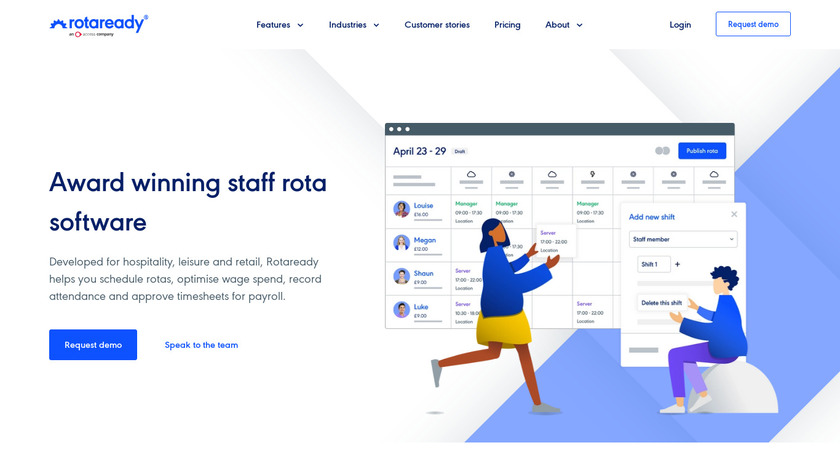The image size is (840, 472).
Task: Click the Megan name in rota
Action: (x=425, y=240)
